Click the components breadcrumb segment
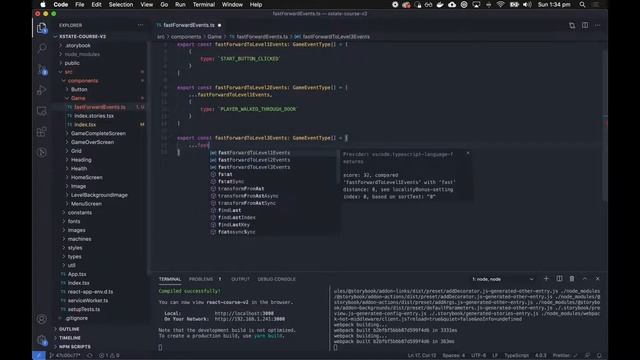 [x=186, y=37]
